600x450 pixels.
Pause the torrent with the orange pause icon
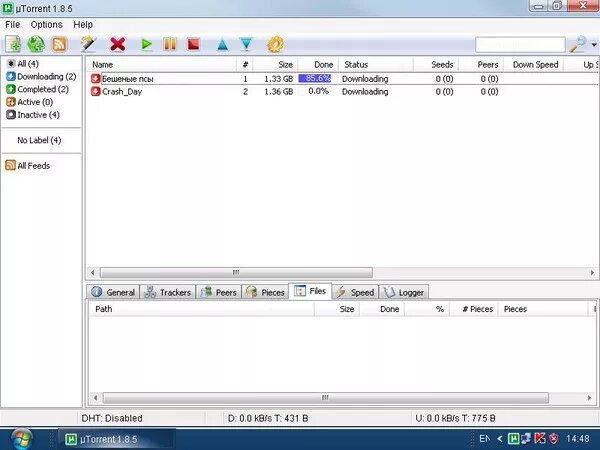tap(170, 44)
